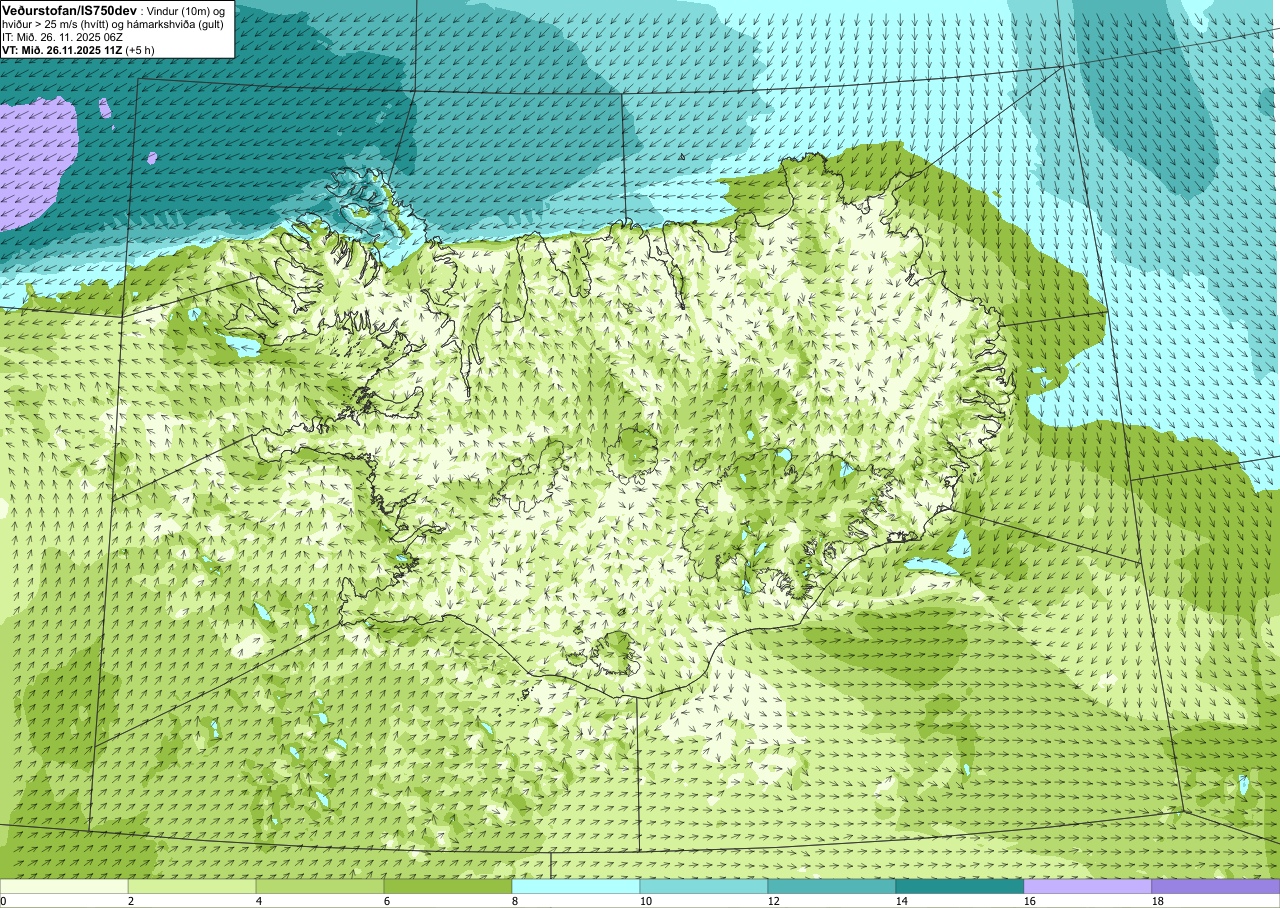Click the "Veðurstofan/IS750dev" title text
The image size is (1280, 908).
(69, 9)
